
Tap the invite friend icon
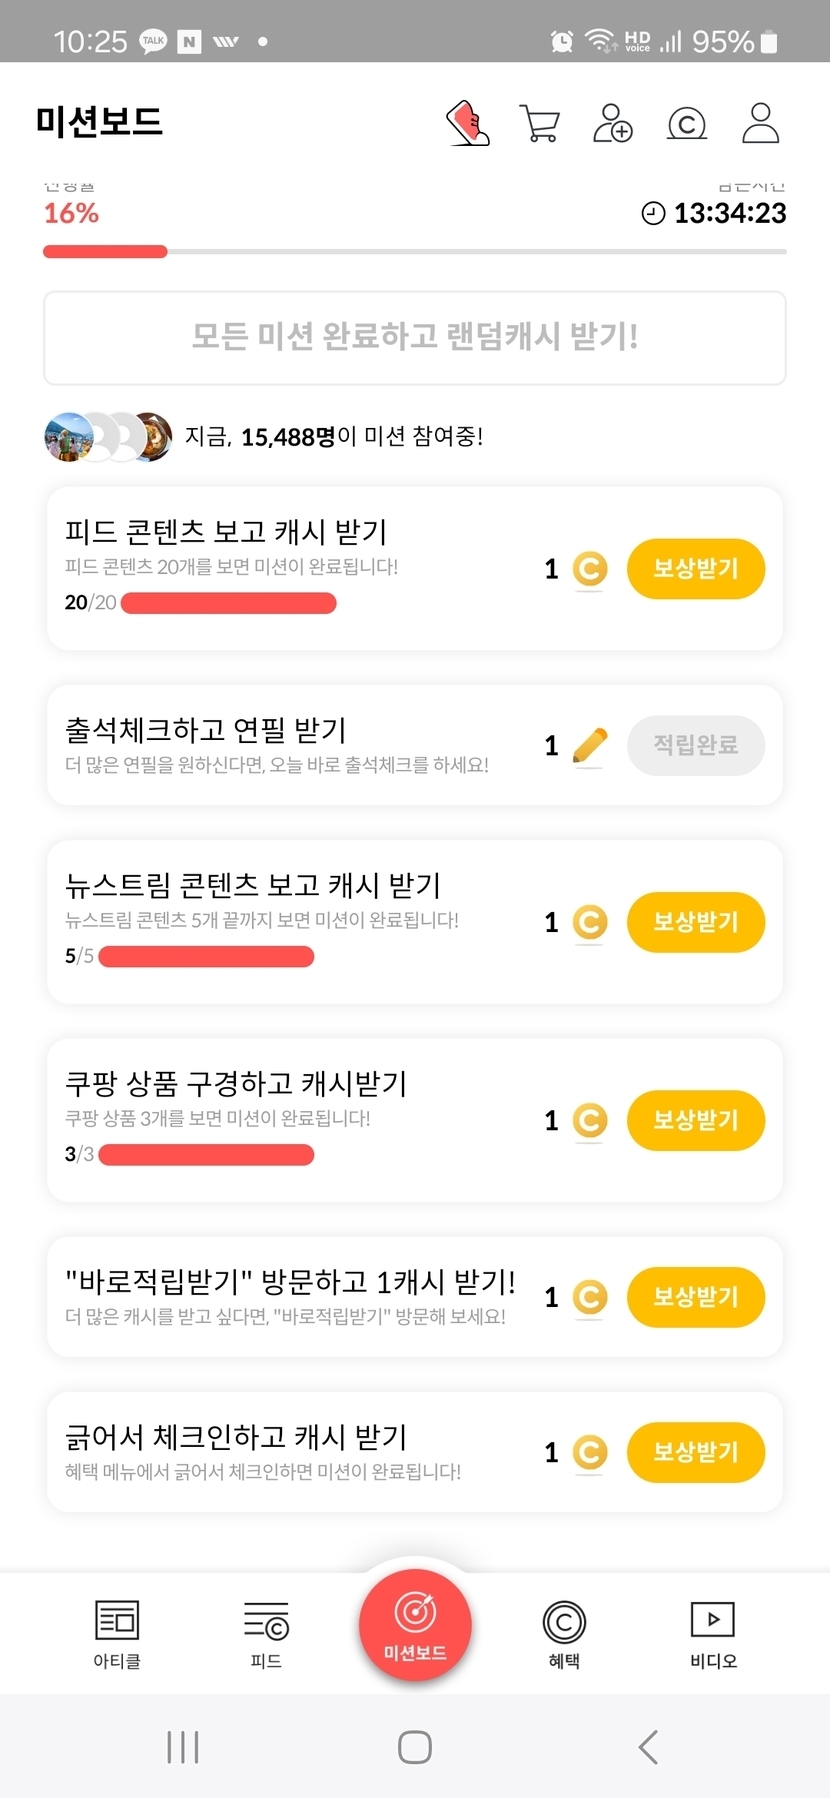click(x=612, y=123)
